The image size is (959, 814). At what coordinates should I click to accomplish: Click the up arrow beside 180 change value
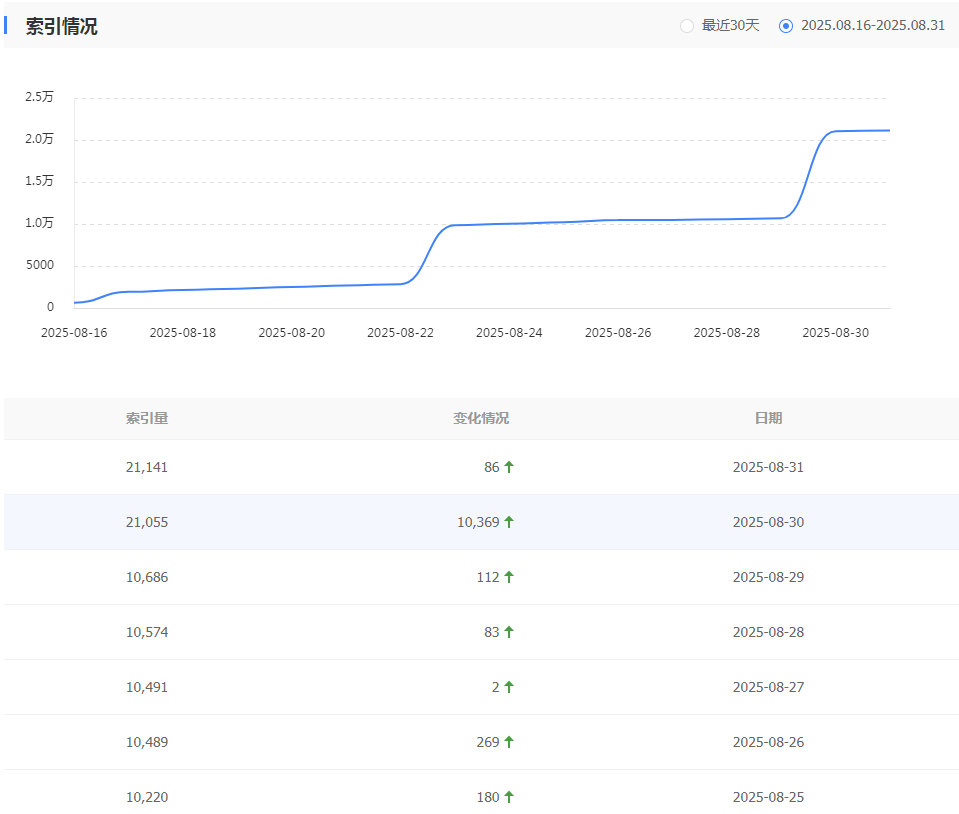click(x=510, y=796)
